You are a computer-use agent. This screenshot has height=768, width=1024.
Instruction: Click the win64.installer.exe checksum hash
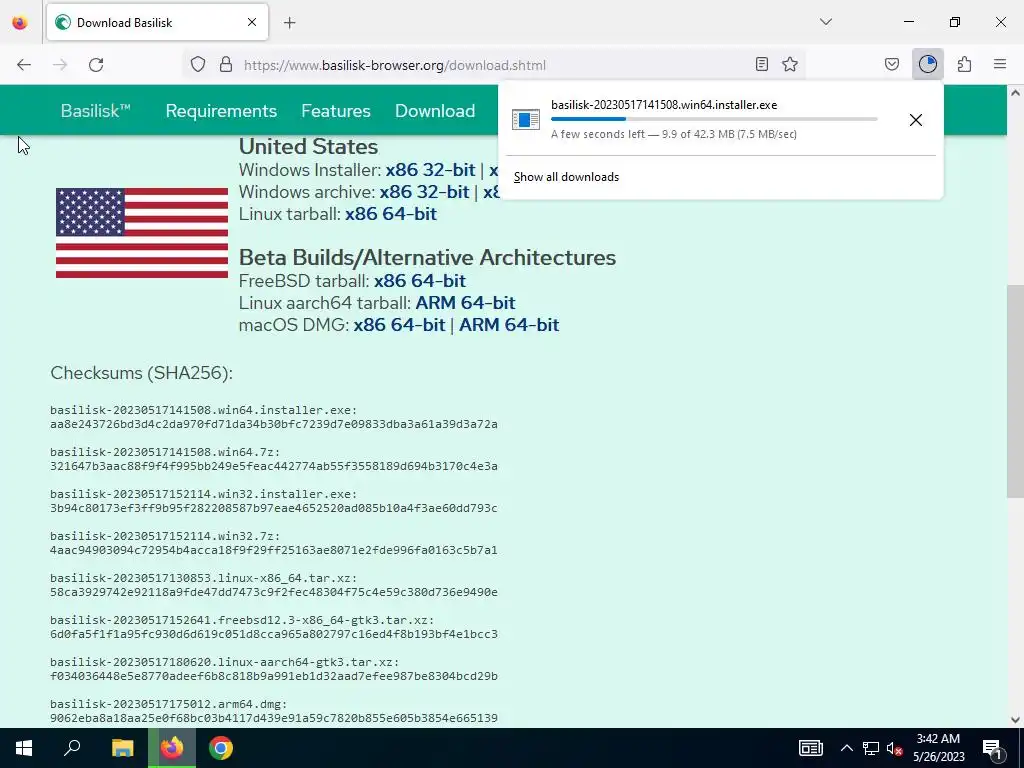[274, 424]
